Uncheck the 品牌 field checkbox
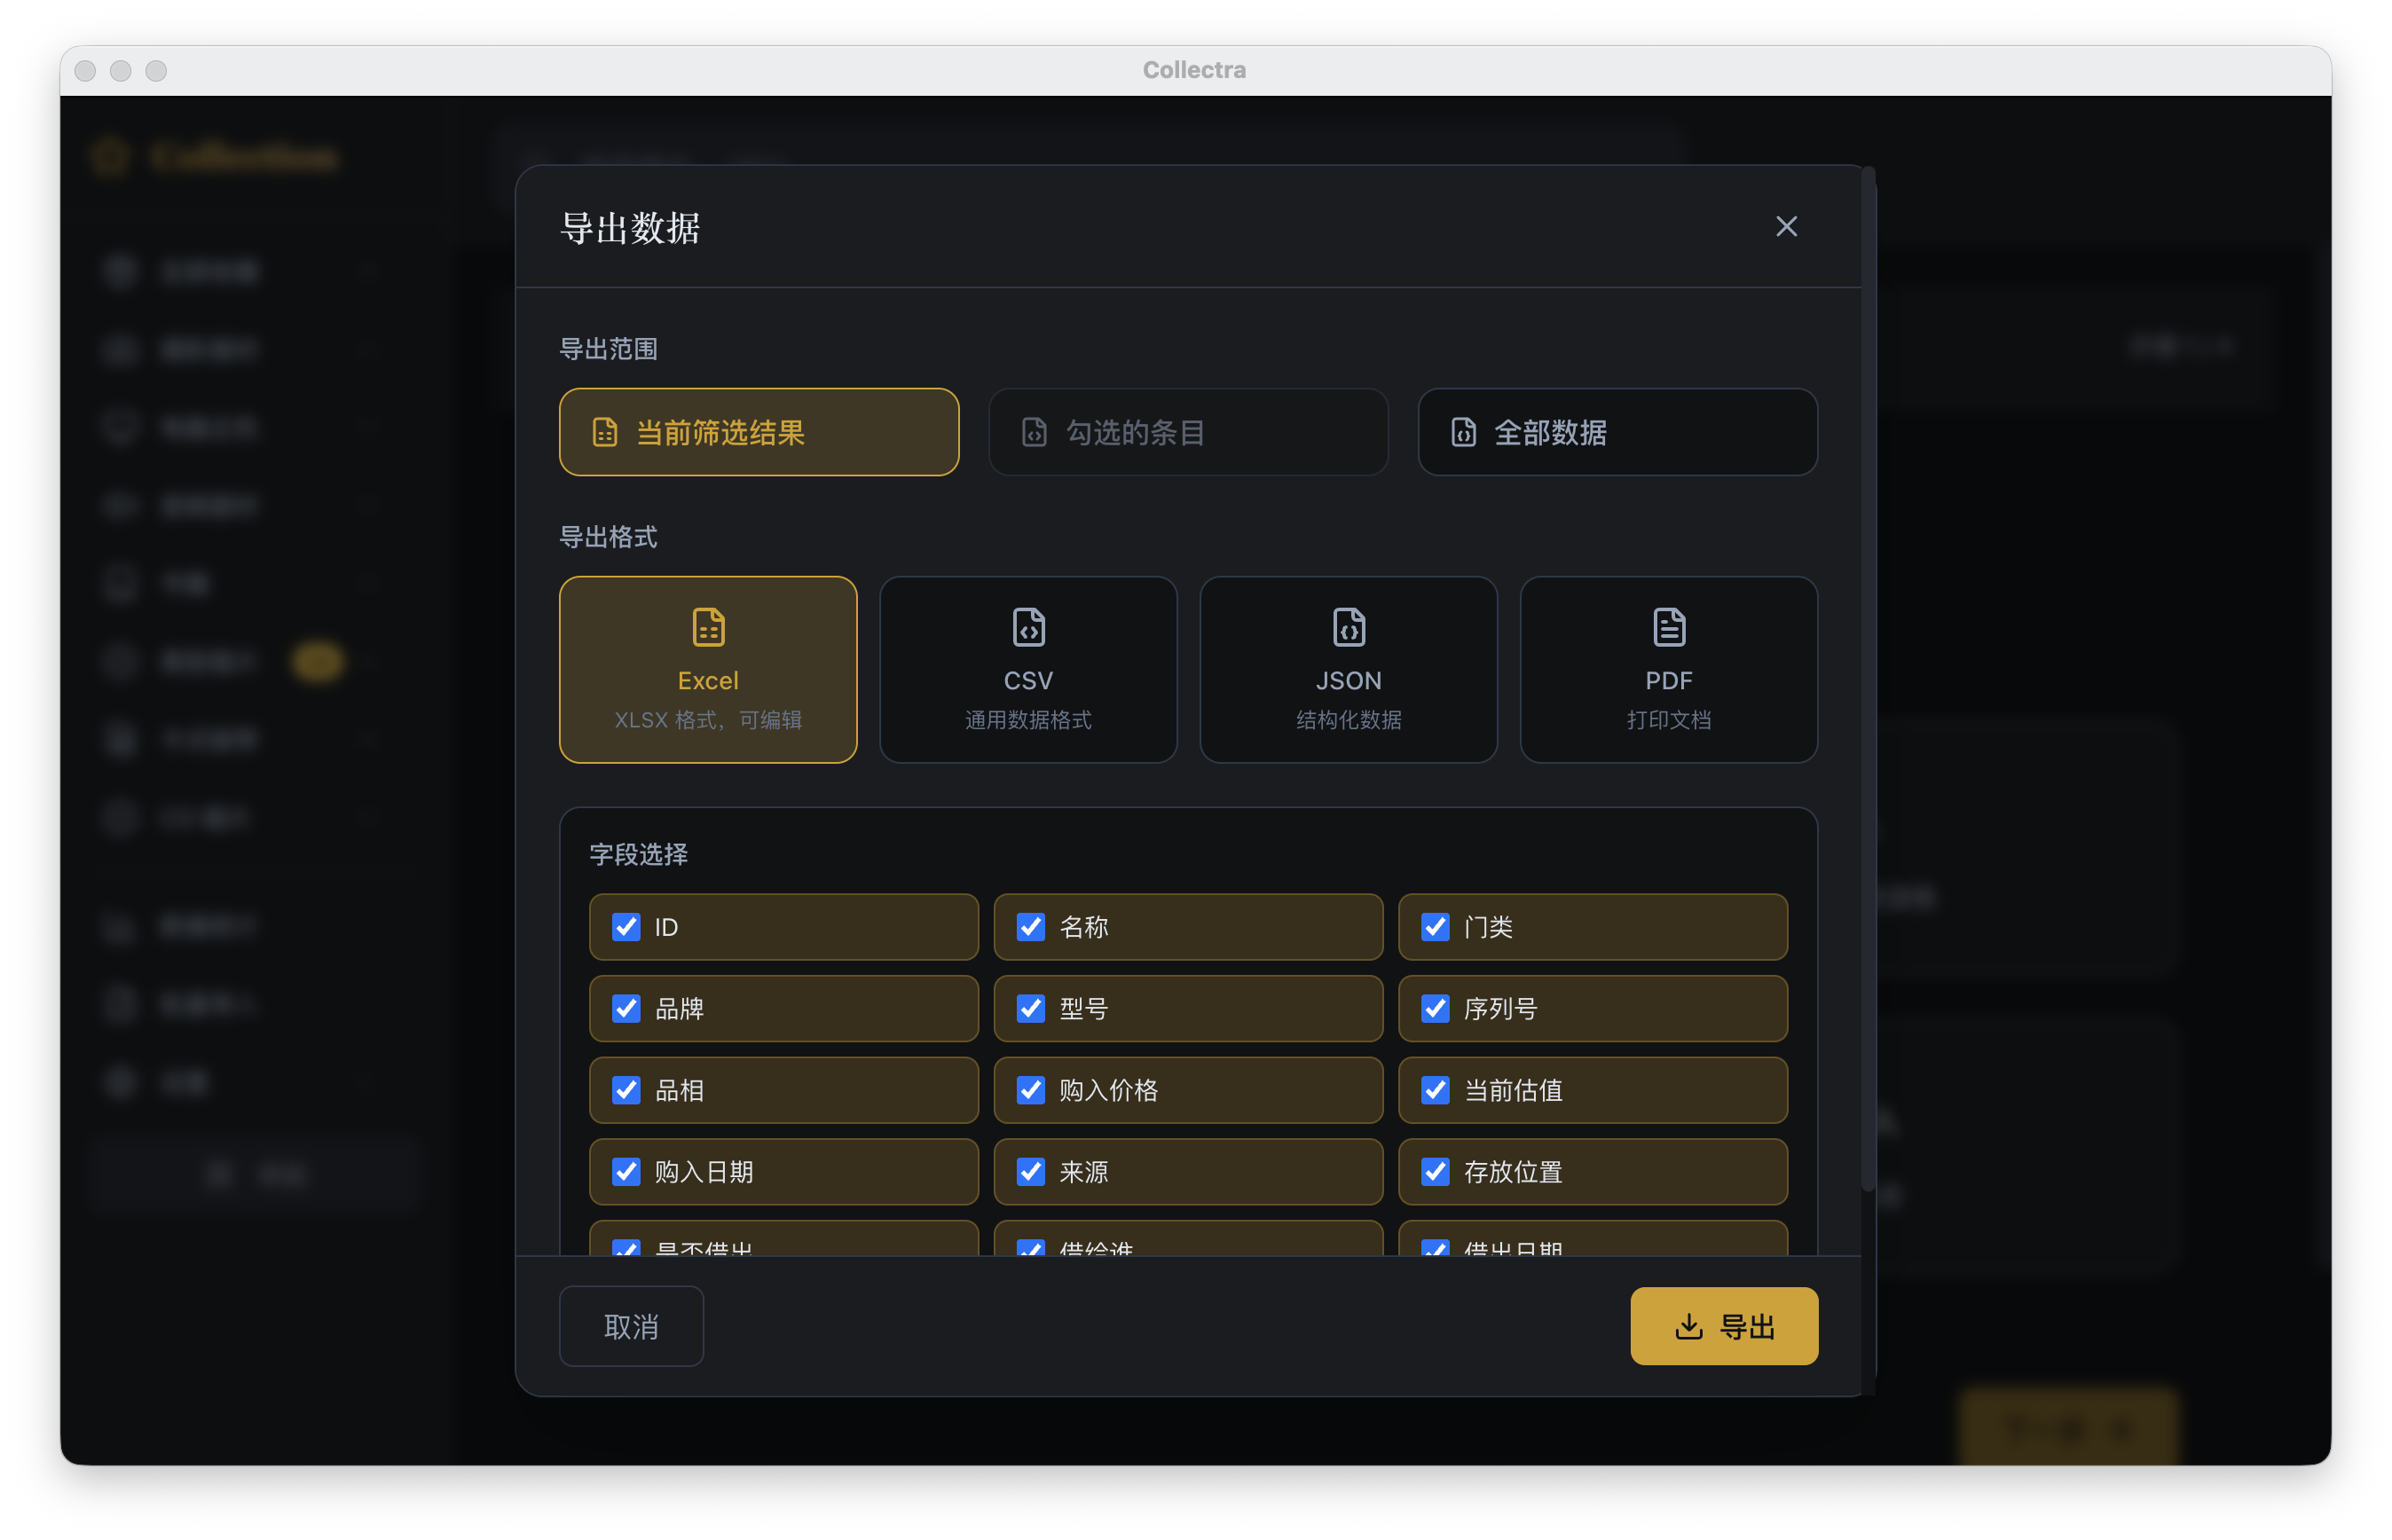This screenshot has width=2392, height=1540. (x=626, y=1008)
